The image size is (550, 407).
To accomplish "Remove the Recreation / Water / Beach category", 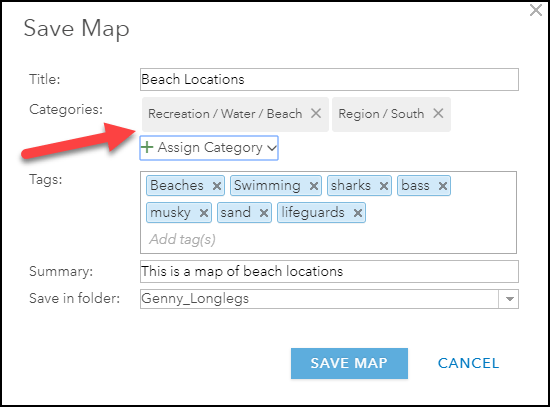I will point(316,114).
